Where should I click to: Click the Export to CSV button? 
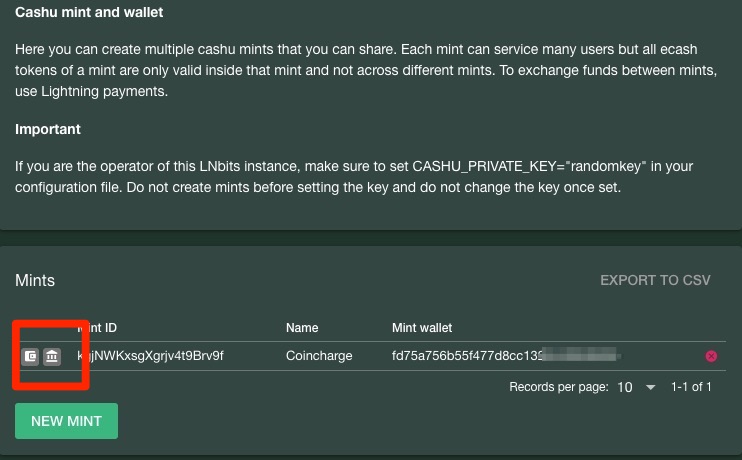(x=655, y=280)
